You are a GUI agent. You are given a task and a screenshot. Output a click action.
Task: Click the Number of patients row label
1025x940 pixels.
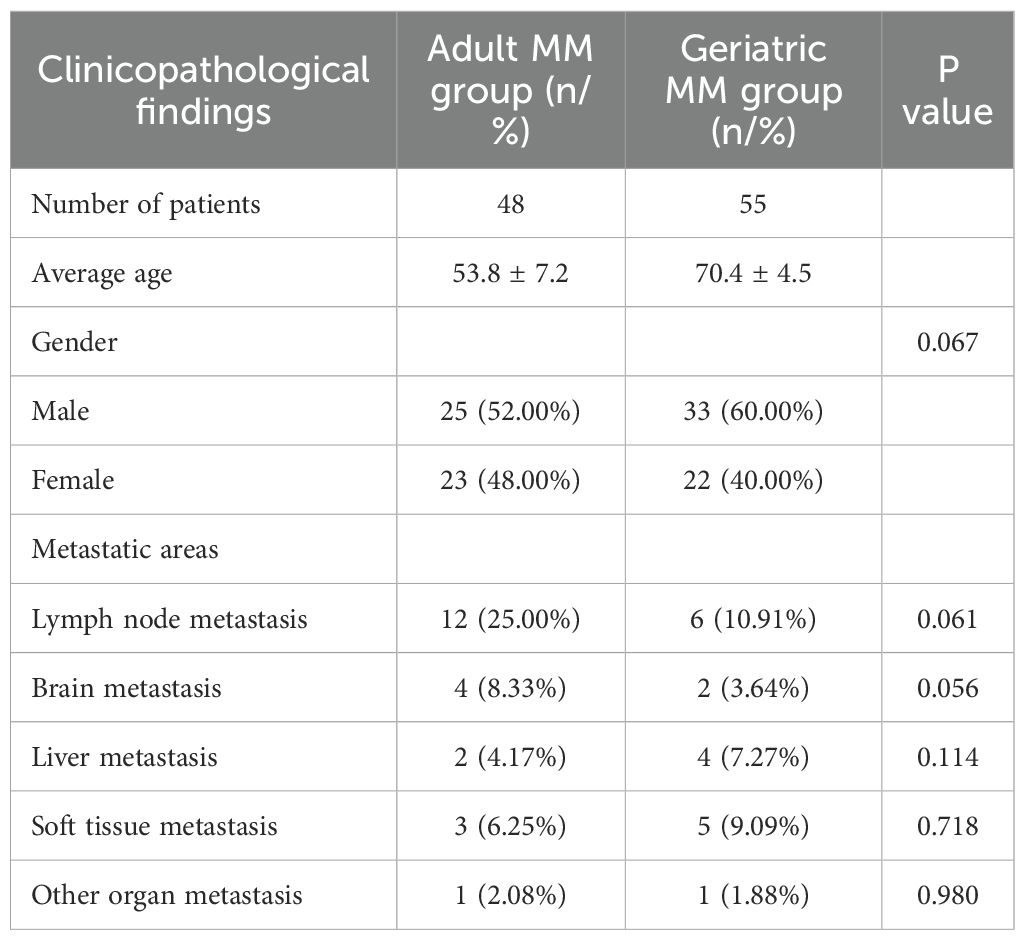point(146,204)
